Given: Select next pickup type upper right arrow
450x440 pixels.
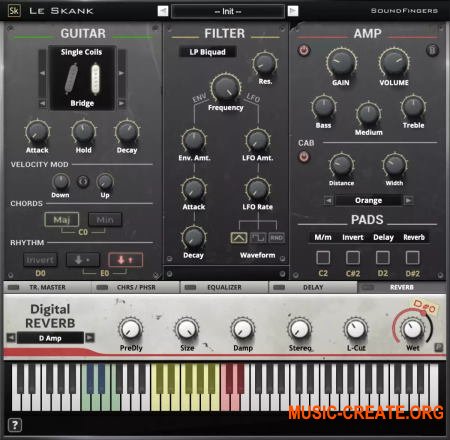Looking at the screenshot, I should click(x=121, y=73).
